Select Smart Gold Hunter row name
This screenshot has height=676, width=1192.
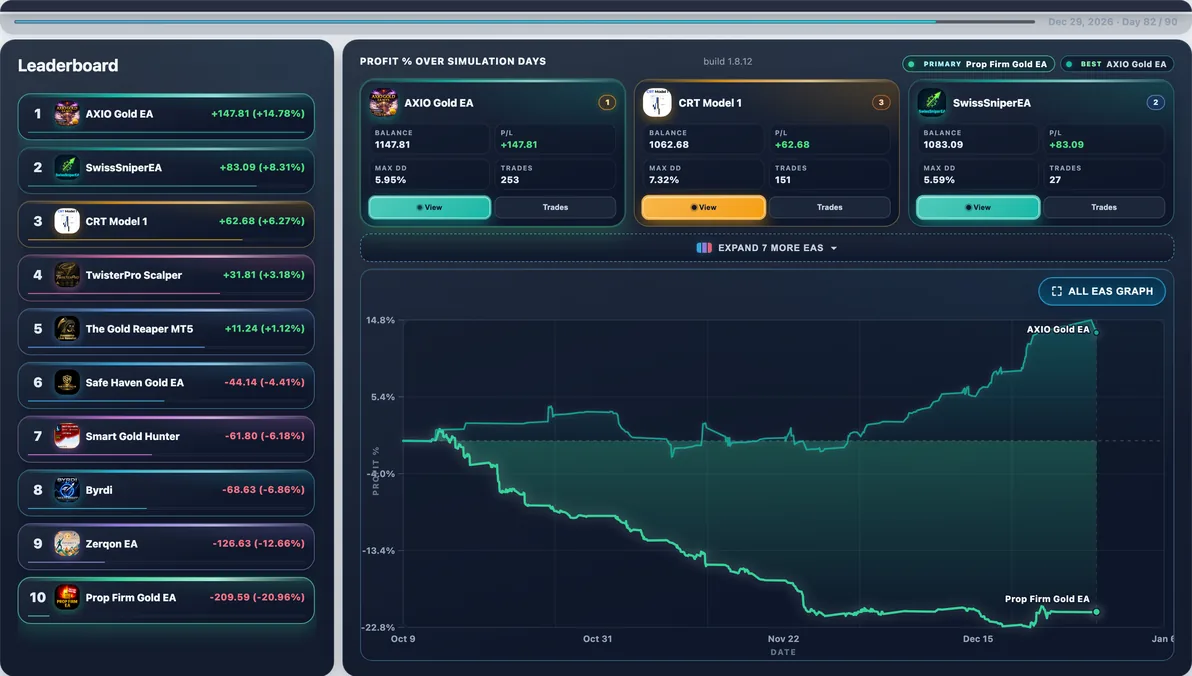[132, 436]
